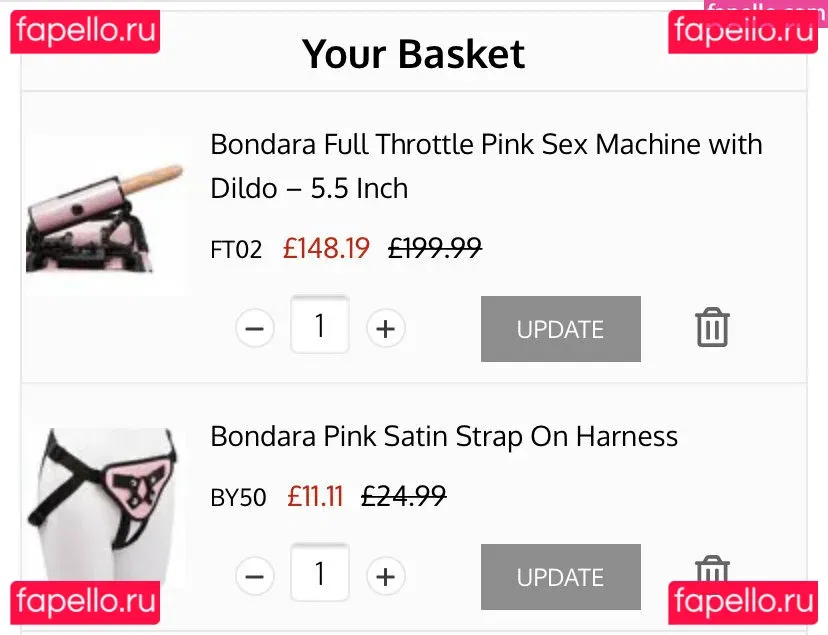Increase quantity of item BY50
The image size is (828, 635).
(386, 576)
